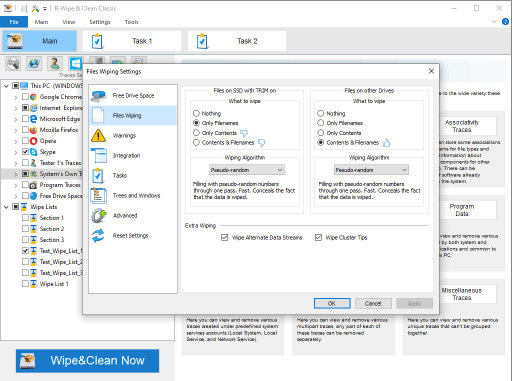This screenshot has width=512, height=381.
Task: Start Wipe&Clean Now
Action: (87, 361)
